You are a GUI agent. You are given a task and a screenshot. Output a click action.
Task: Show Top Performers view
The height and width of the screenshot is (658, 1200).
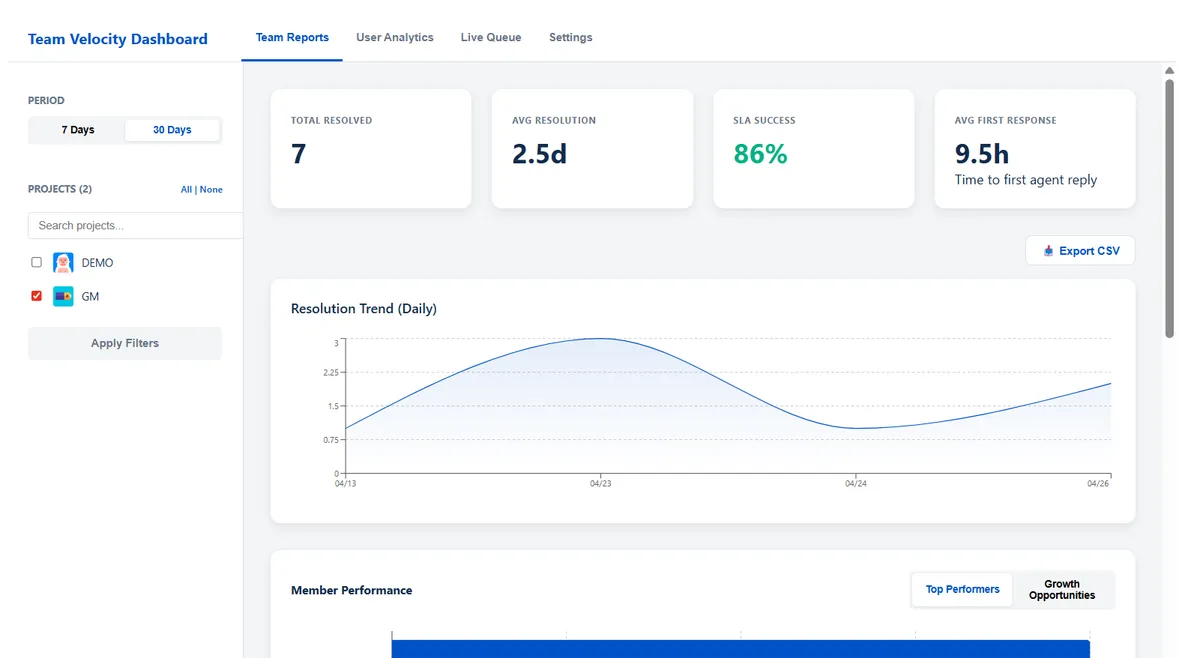click(x=962, y=590)
